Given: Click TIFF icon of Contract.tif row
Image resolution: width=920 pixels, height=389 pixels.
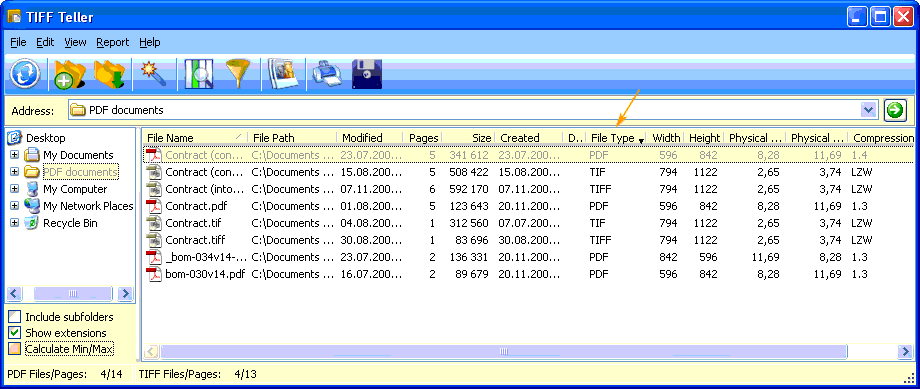Looking at the screenshot, I should (x=154, y=224).
